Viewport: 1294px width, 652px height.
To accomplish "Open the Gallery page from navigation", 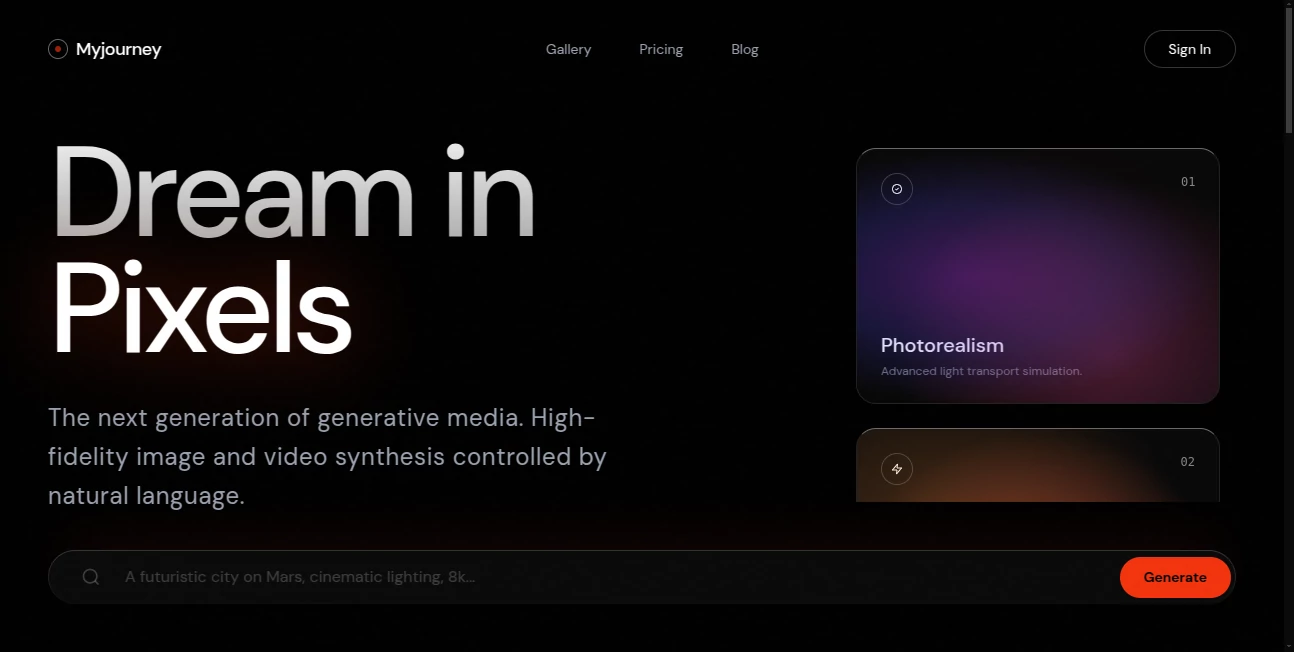I will (x=568, y=49).
